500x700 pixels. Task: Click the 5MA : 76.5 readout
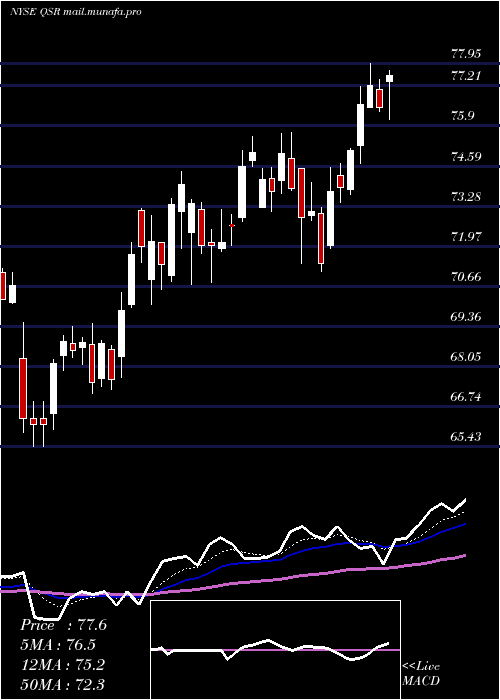coord(58,645)
